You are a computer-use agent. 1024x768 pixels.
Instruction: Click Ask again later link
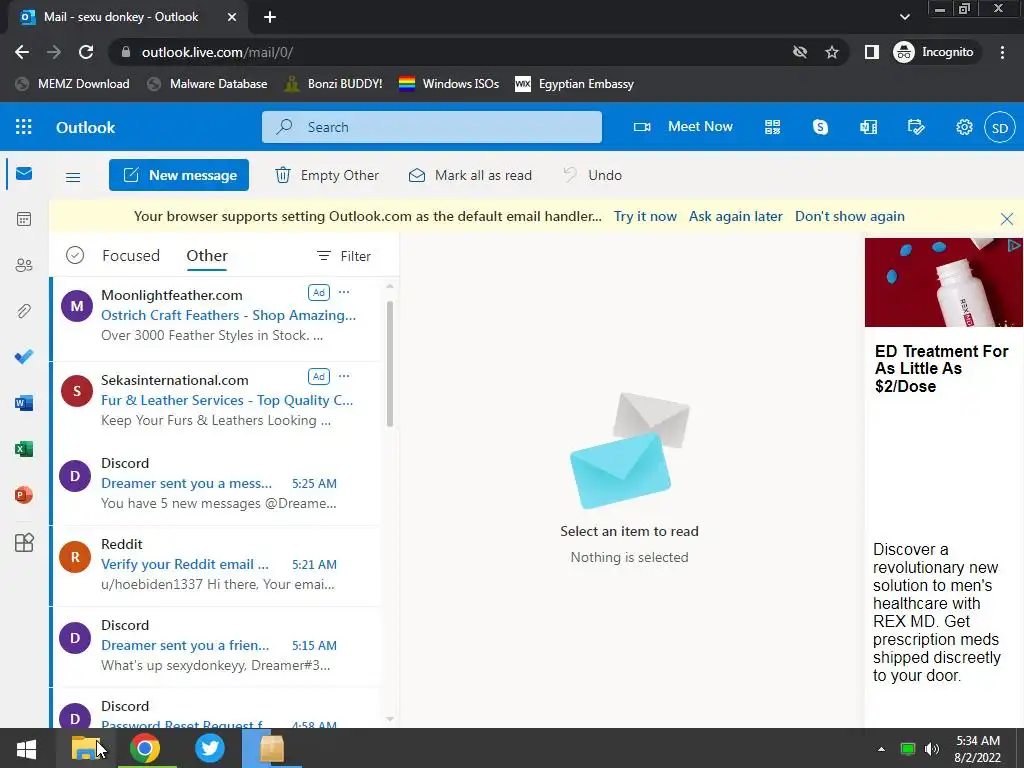[x=735, y=216]
